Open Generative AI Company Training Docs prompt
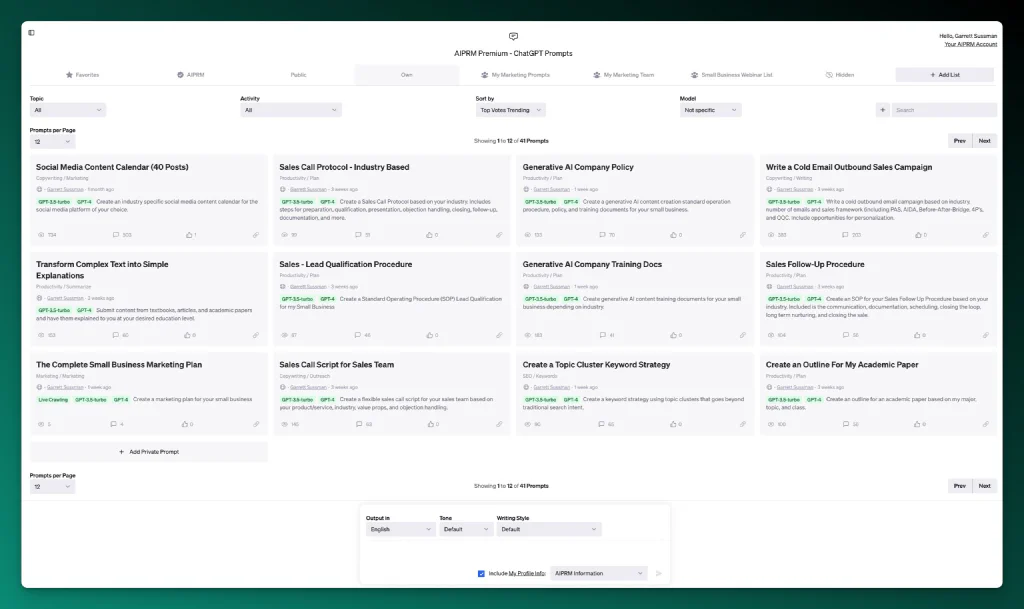This screenshot has height=609, width=1024. pyautogui.click(x=592, y=264)
